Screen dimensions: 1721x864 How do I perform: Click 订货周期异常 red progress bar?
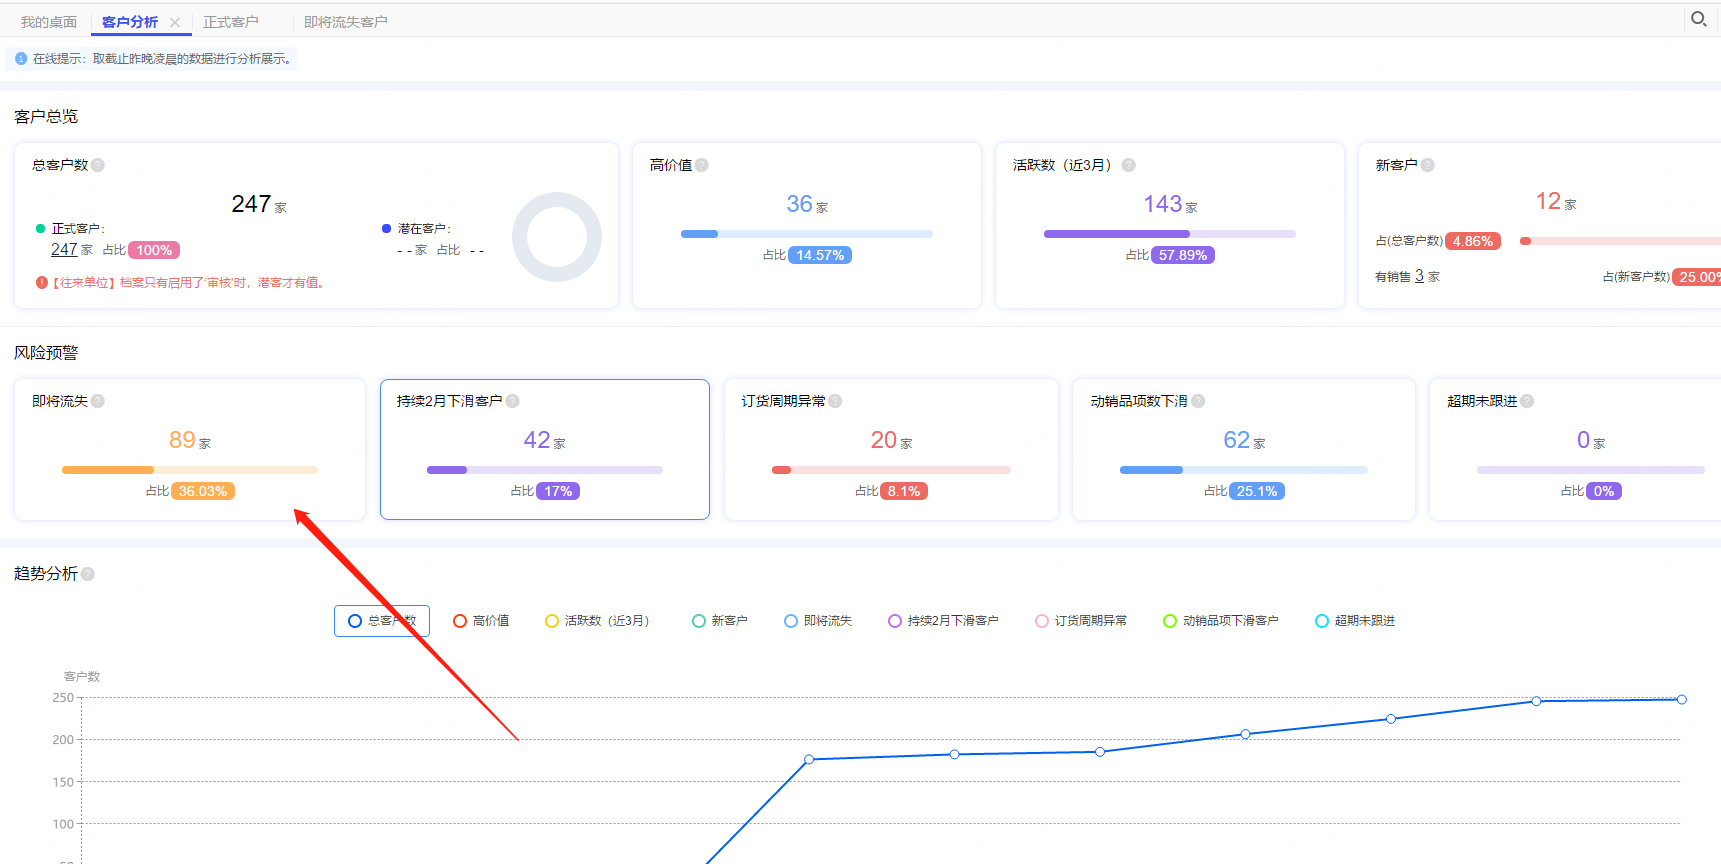891,470
